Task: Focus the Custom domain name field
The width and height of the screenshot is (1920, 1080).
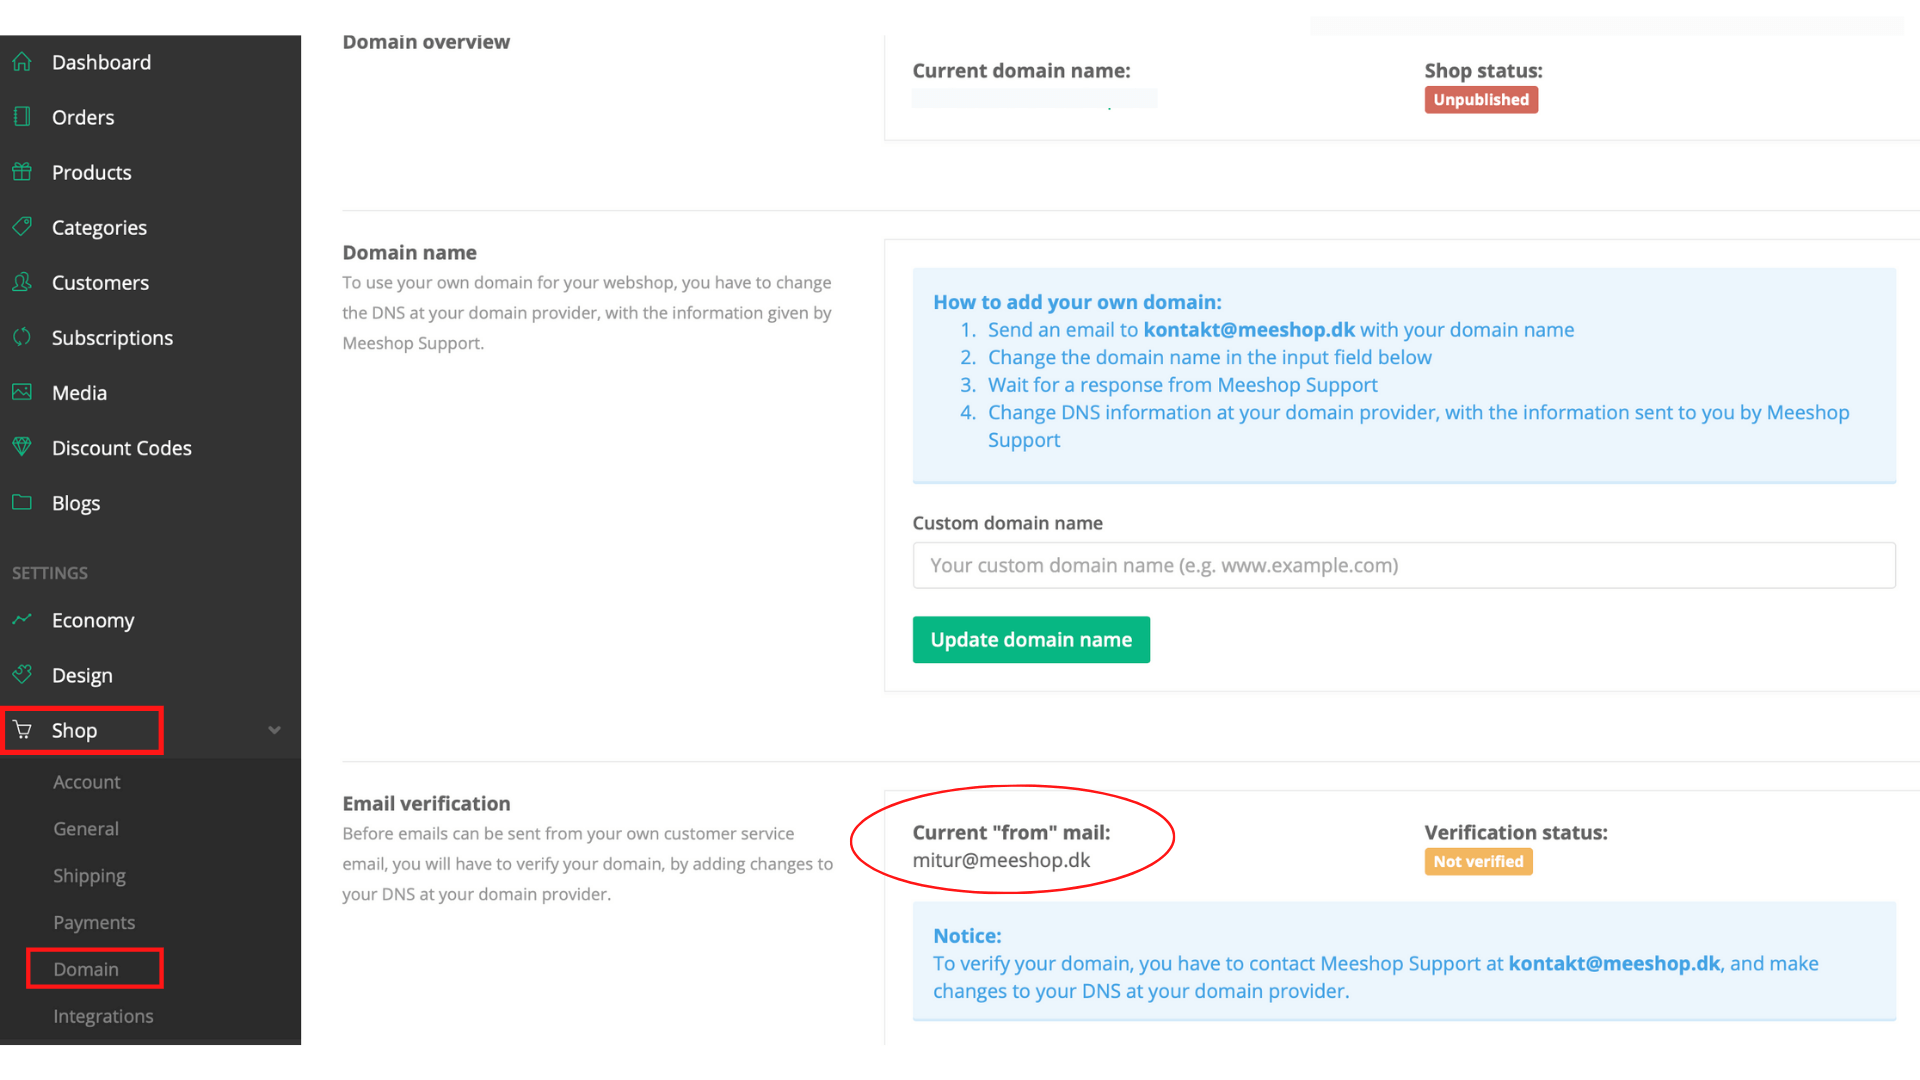Action: pos(1404,566)
